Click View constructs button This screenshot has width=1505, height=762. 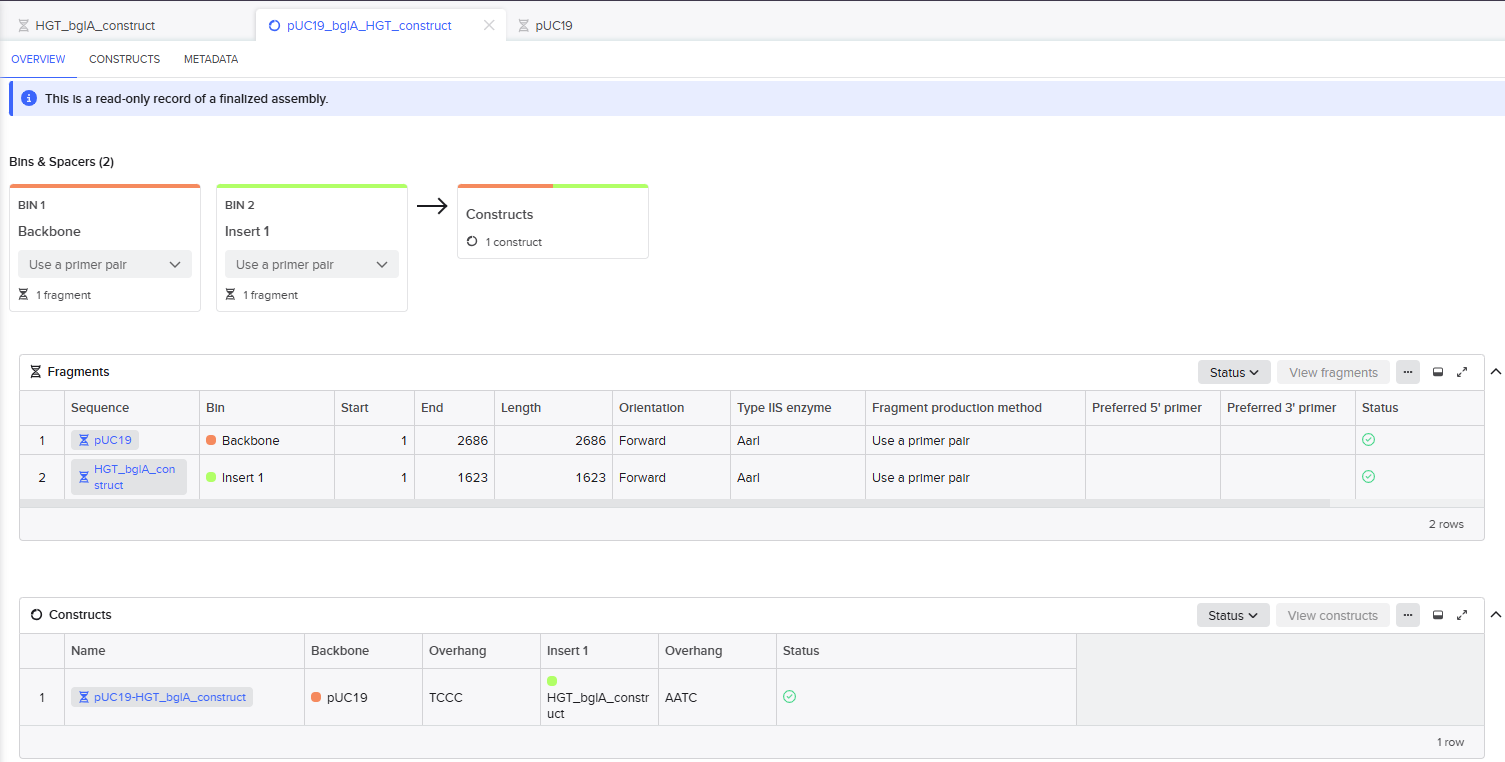(x=1333, y=615)
